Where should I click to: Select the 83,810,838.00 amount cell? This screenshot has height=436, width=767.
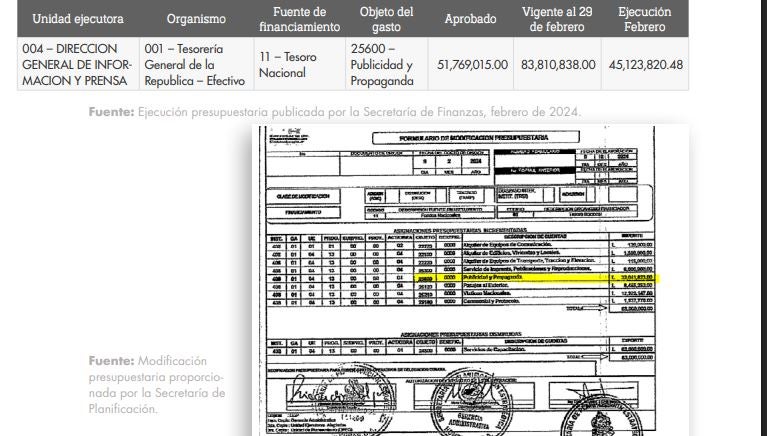point(559,64)
